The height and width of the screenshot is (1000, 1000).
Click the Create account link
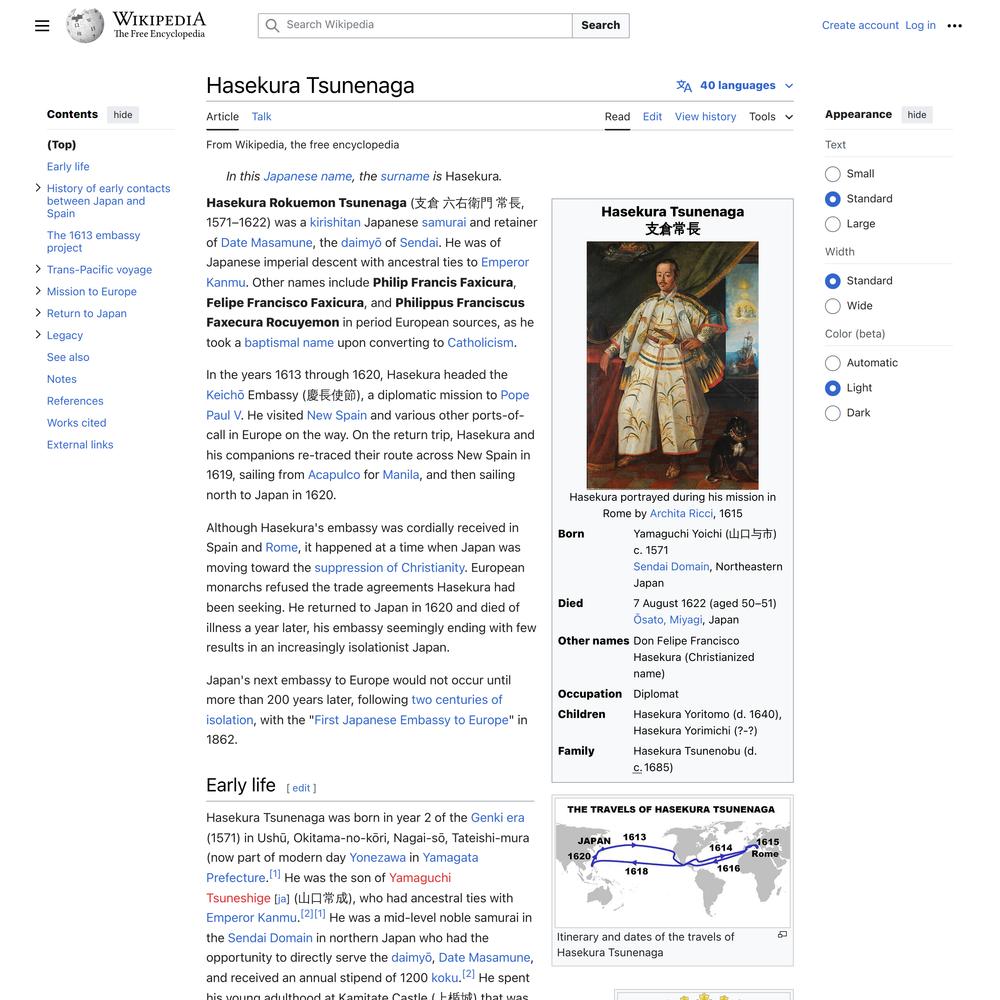point(860,26)
